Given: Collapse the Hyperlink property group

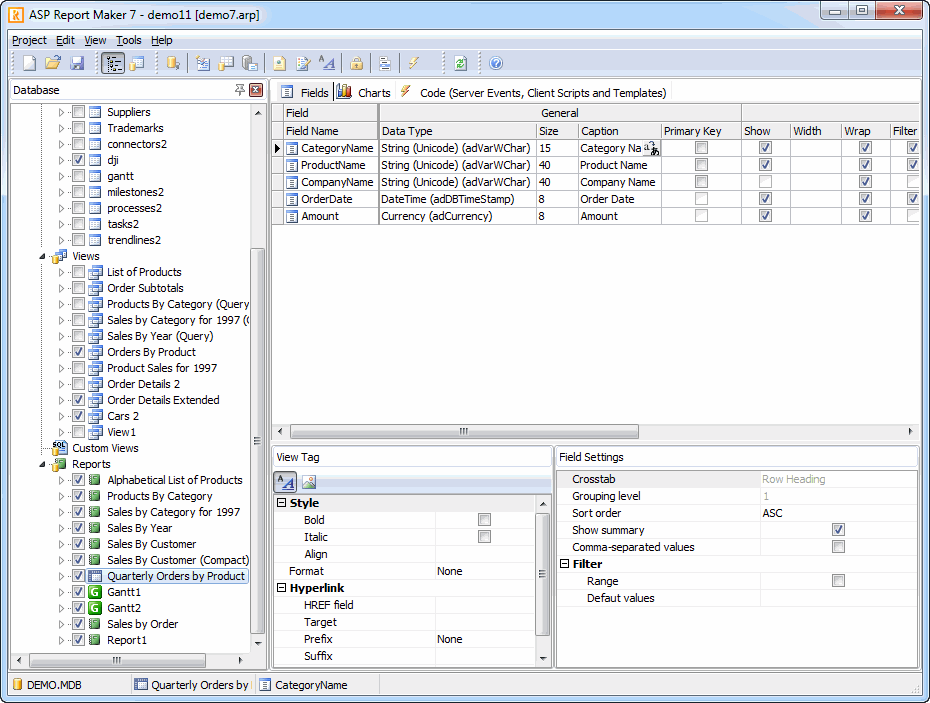Looking at the screenshot, I should tap(282, 588).
